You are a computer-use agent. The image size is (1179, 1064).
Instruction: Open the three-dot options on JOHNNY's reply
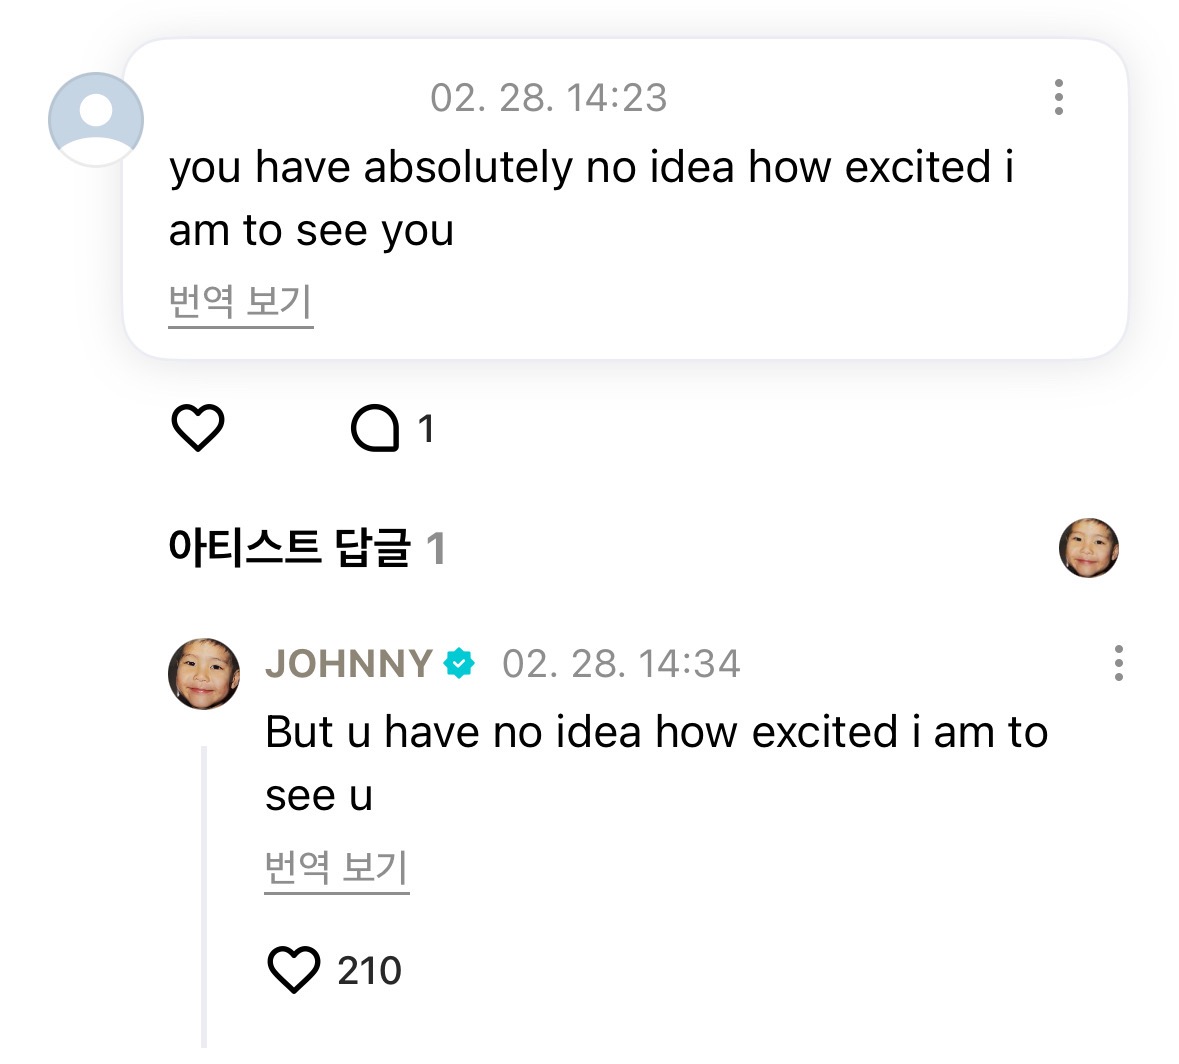click(1118, 663)
